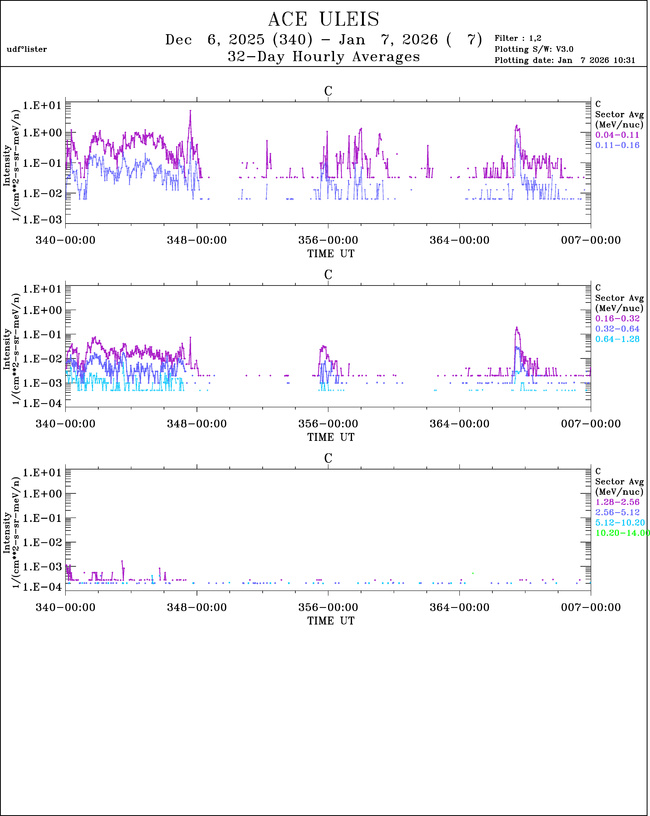Click the C title above the middle panel
Viewport: 650px width, 816px height.
327,274
